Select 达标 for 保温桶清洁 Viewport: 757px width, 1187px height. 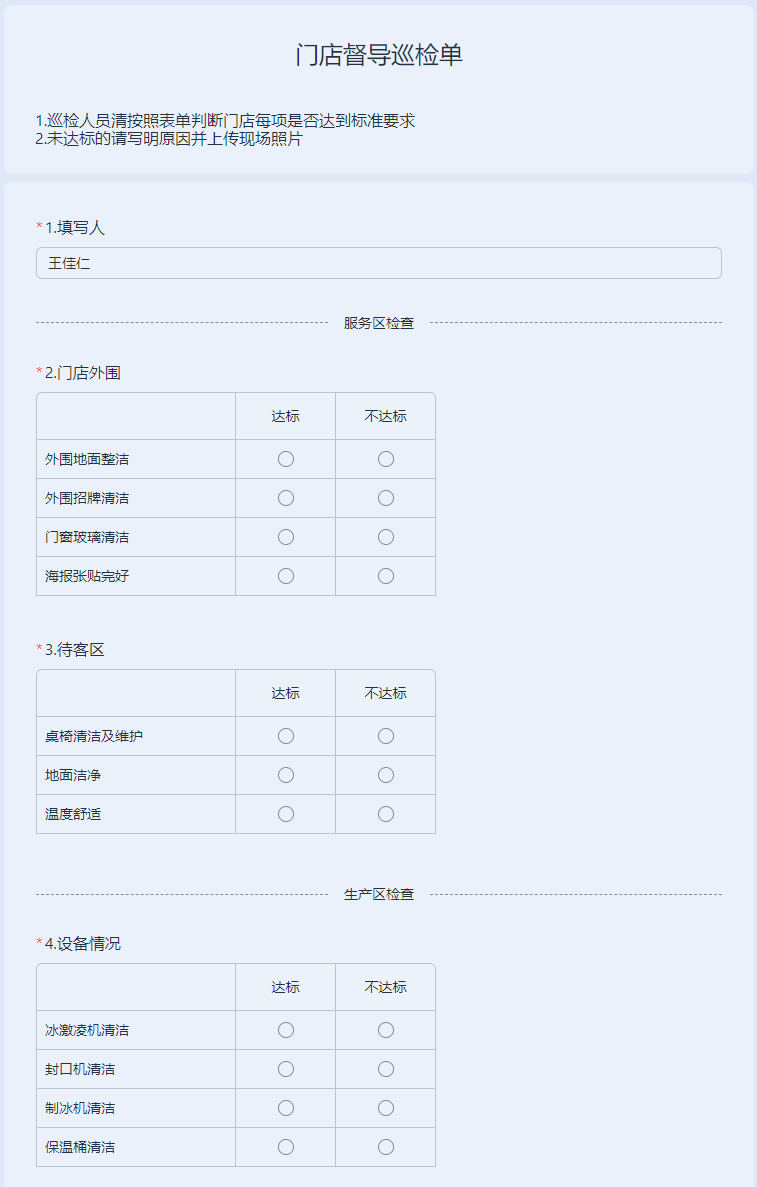[285, 1147]
